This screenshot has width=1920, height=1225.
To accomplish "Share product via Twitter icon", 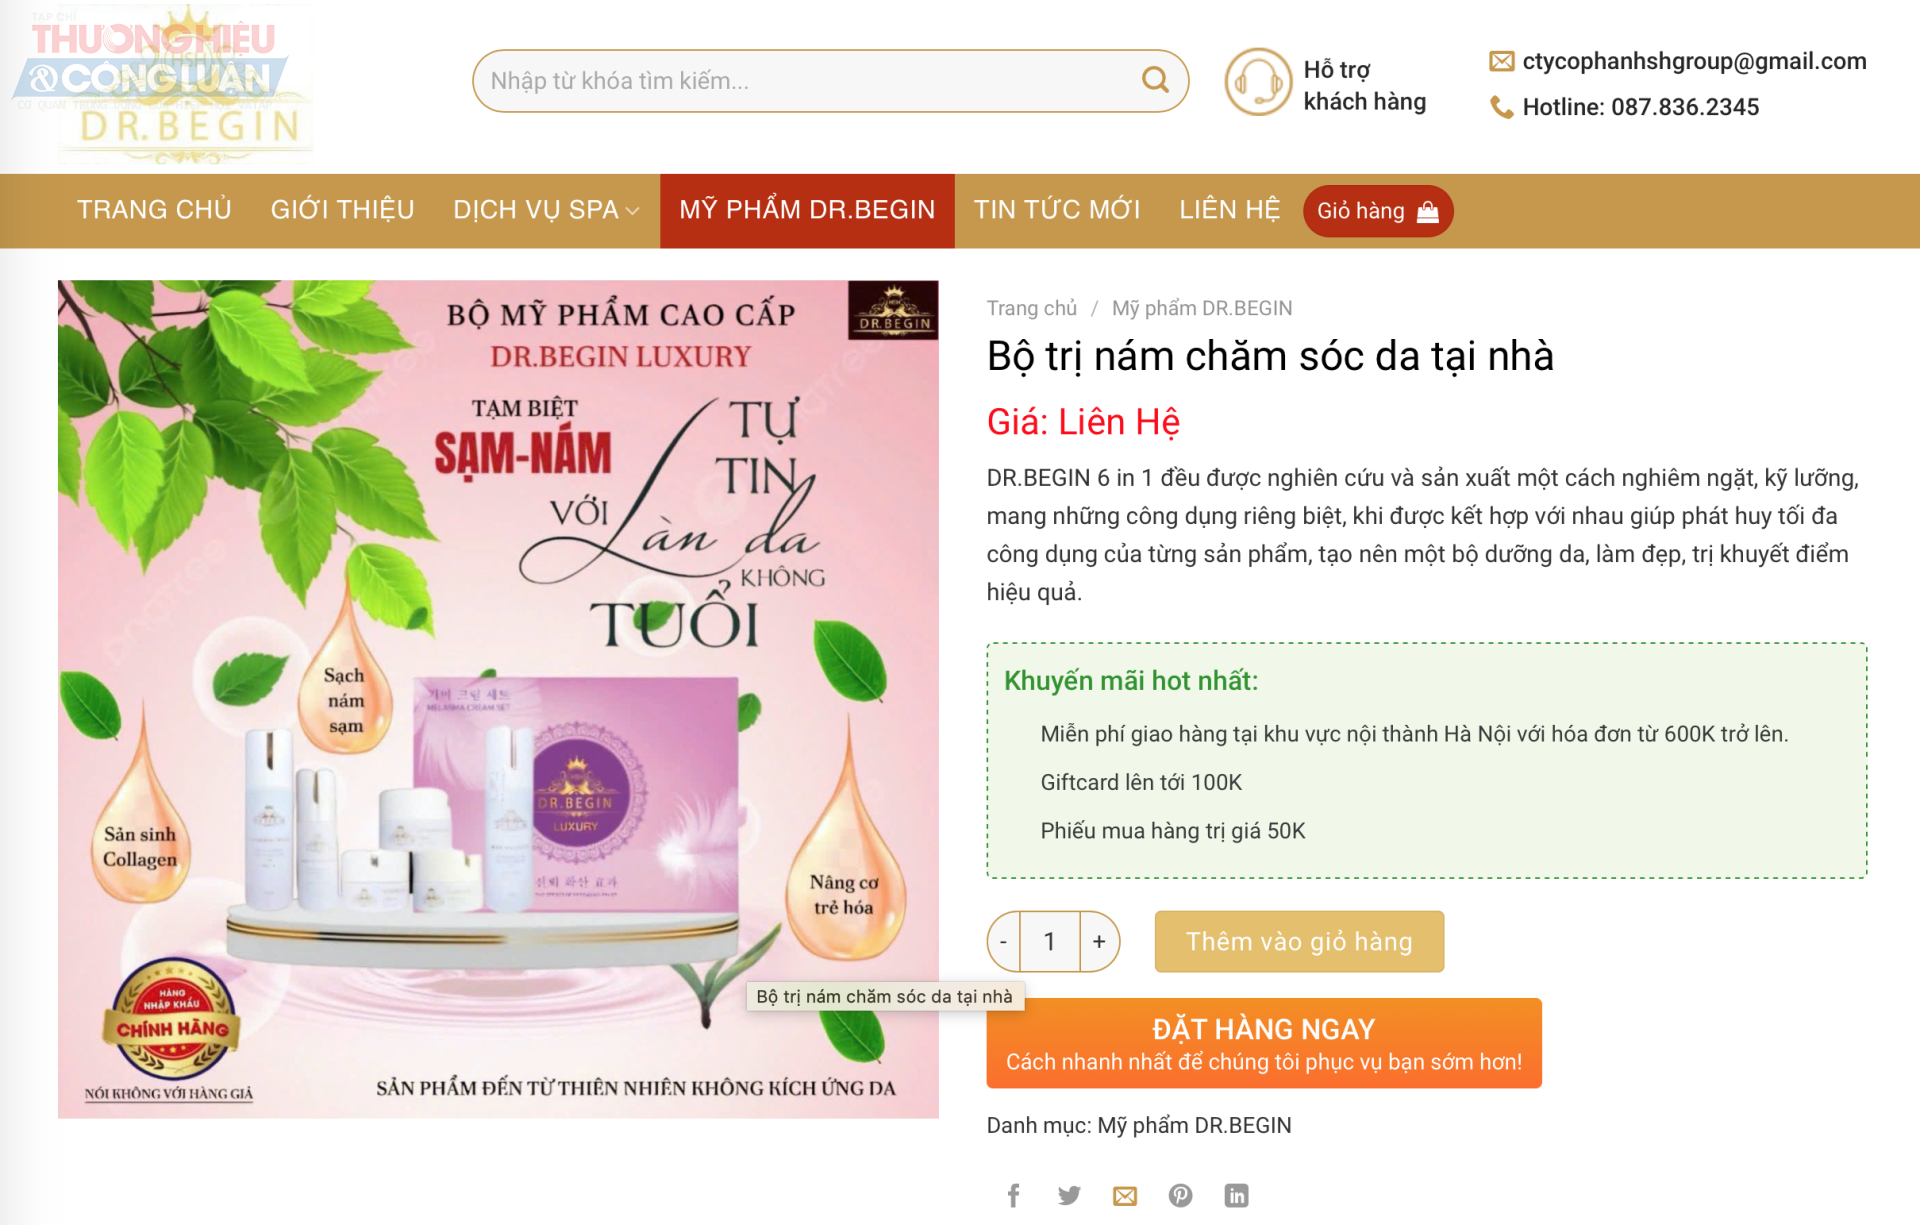I will tap(1069, 1195).
